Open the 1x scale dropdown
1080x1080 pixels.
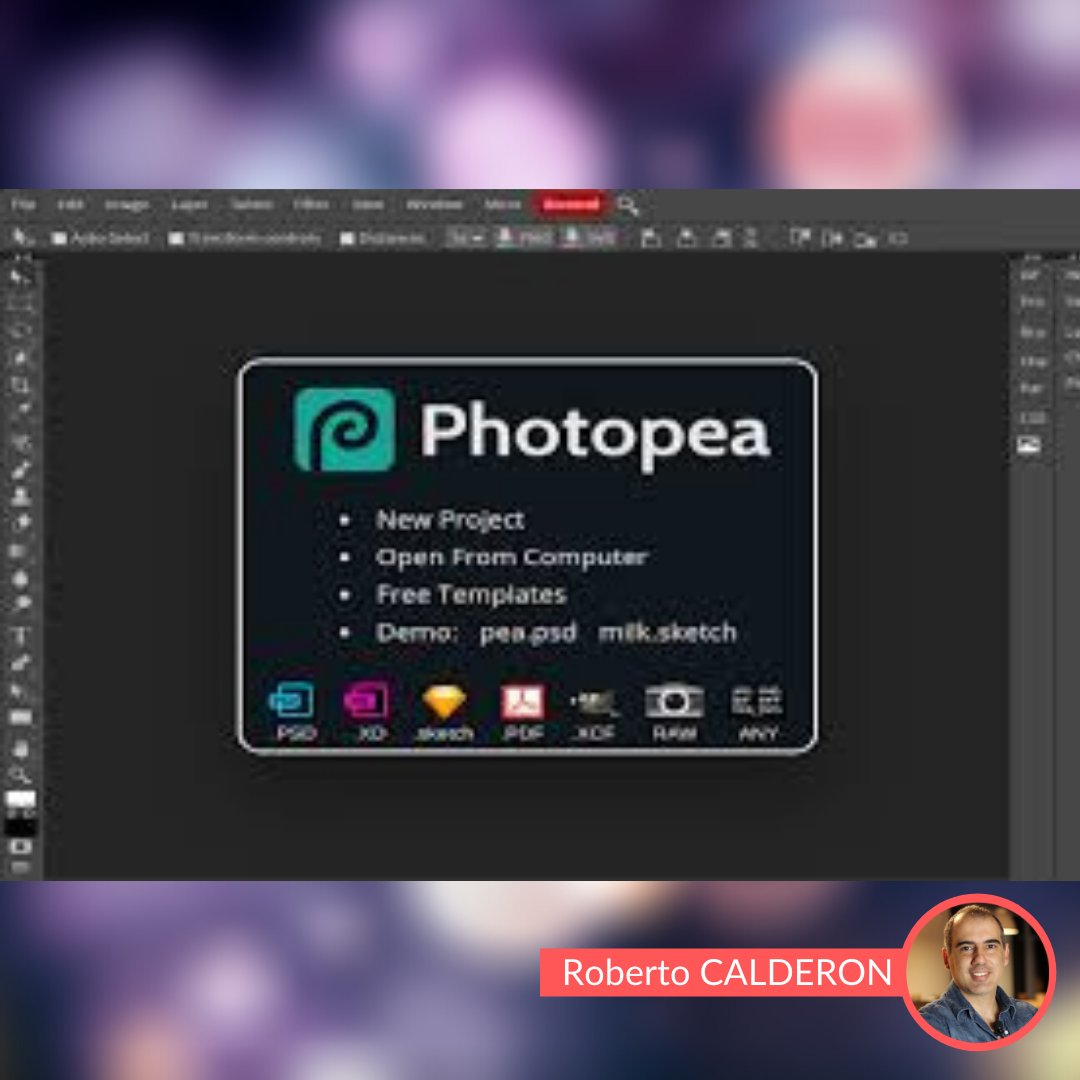468,238
